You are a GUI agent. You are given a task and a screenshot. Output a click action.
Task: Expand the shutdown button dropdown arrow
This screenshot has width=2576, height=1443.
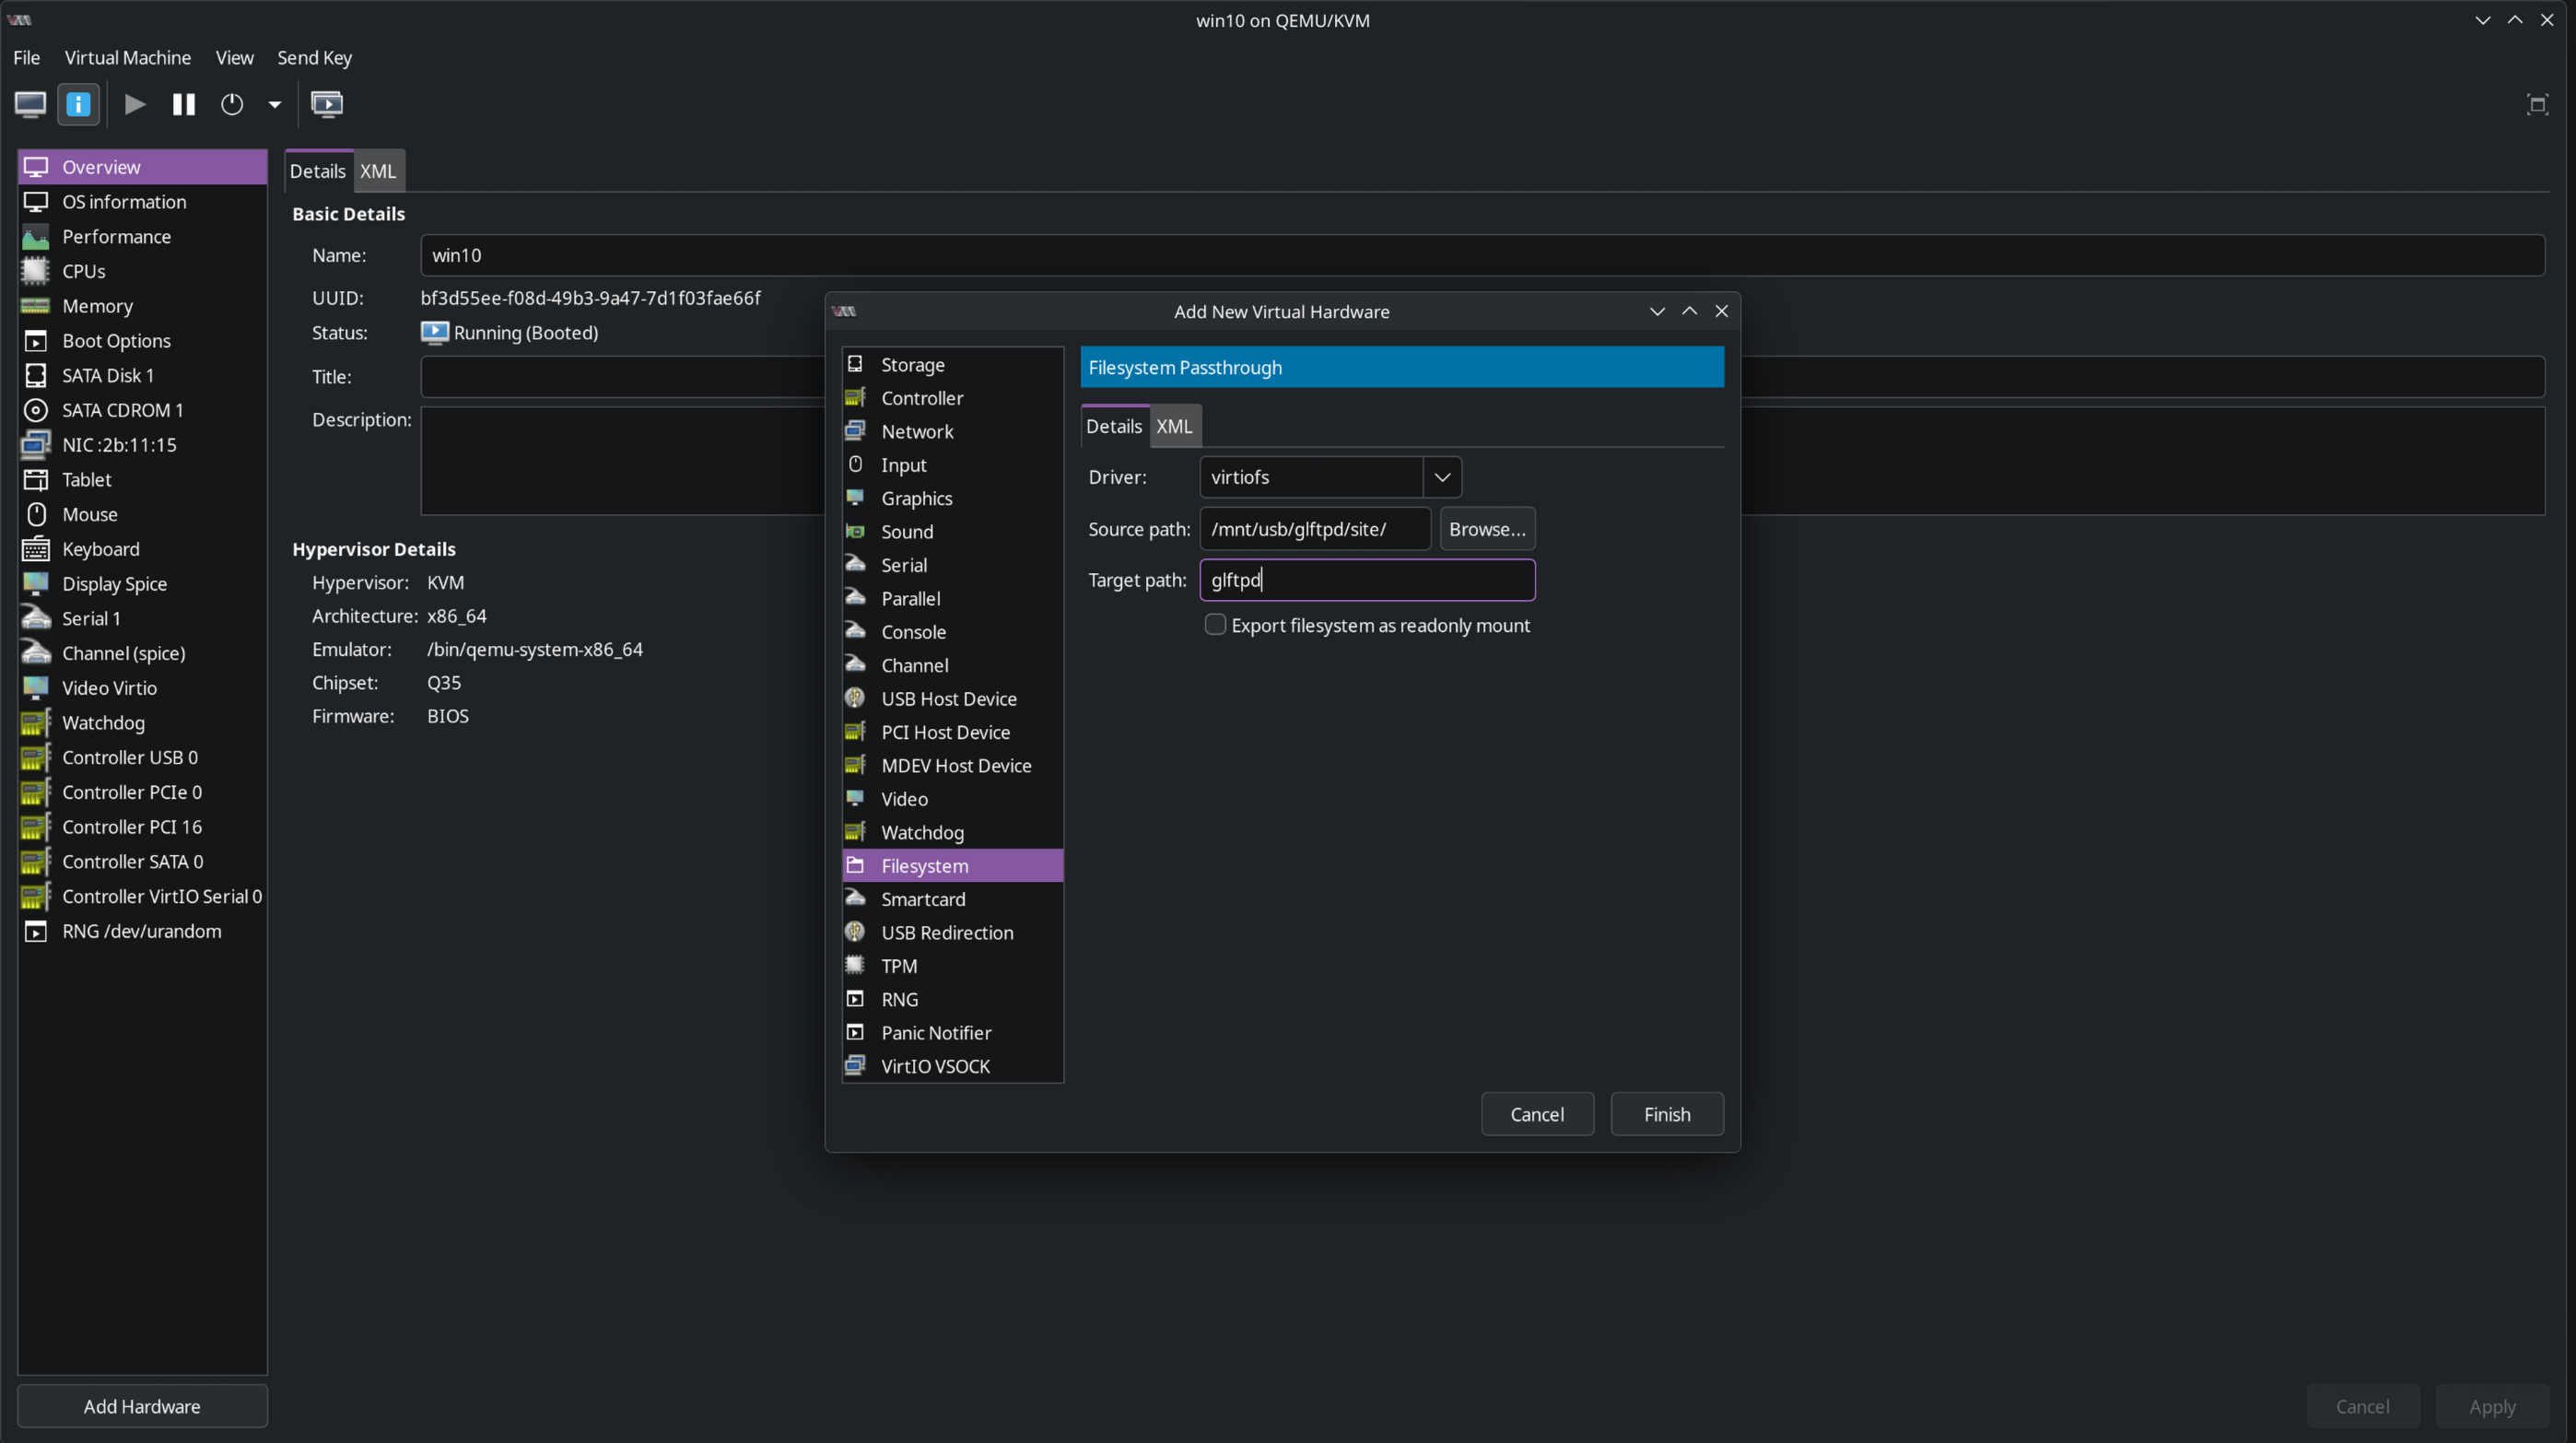click(275, 104)
